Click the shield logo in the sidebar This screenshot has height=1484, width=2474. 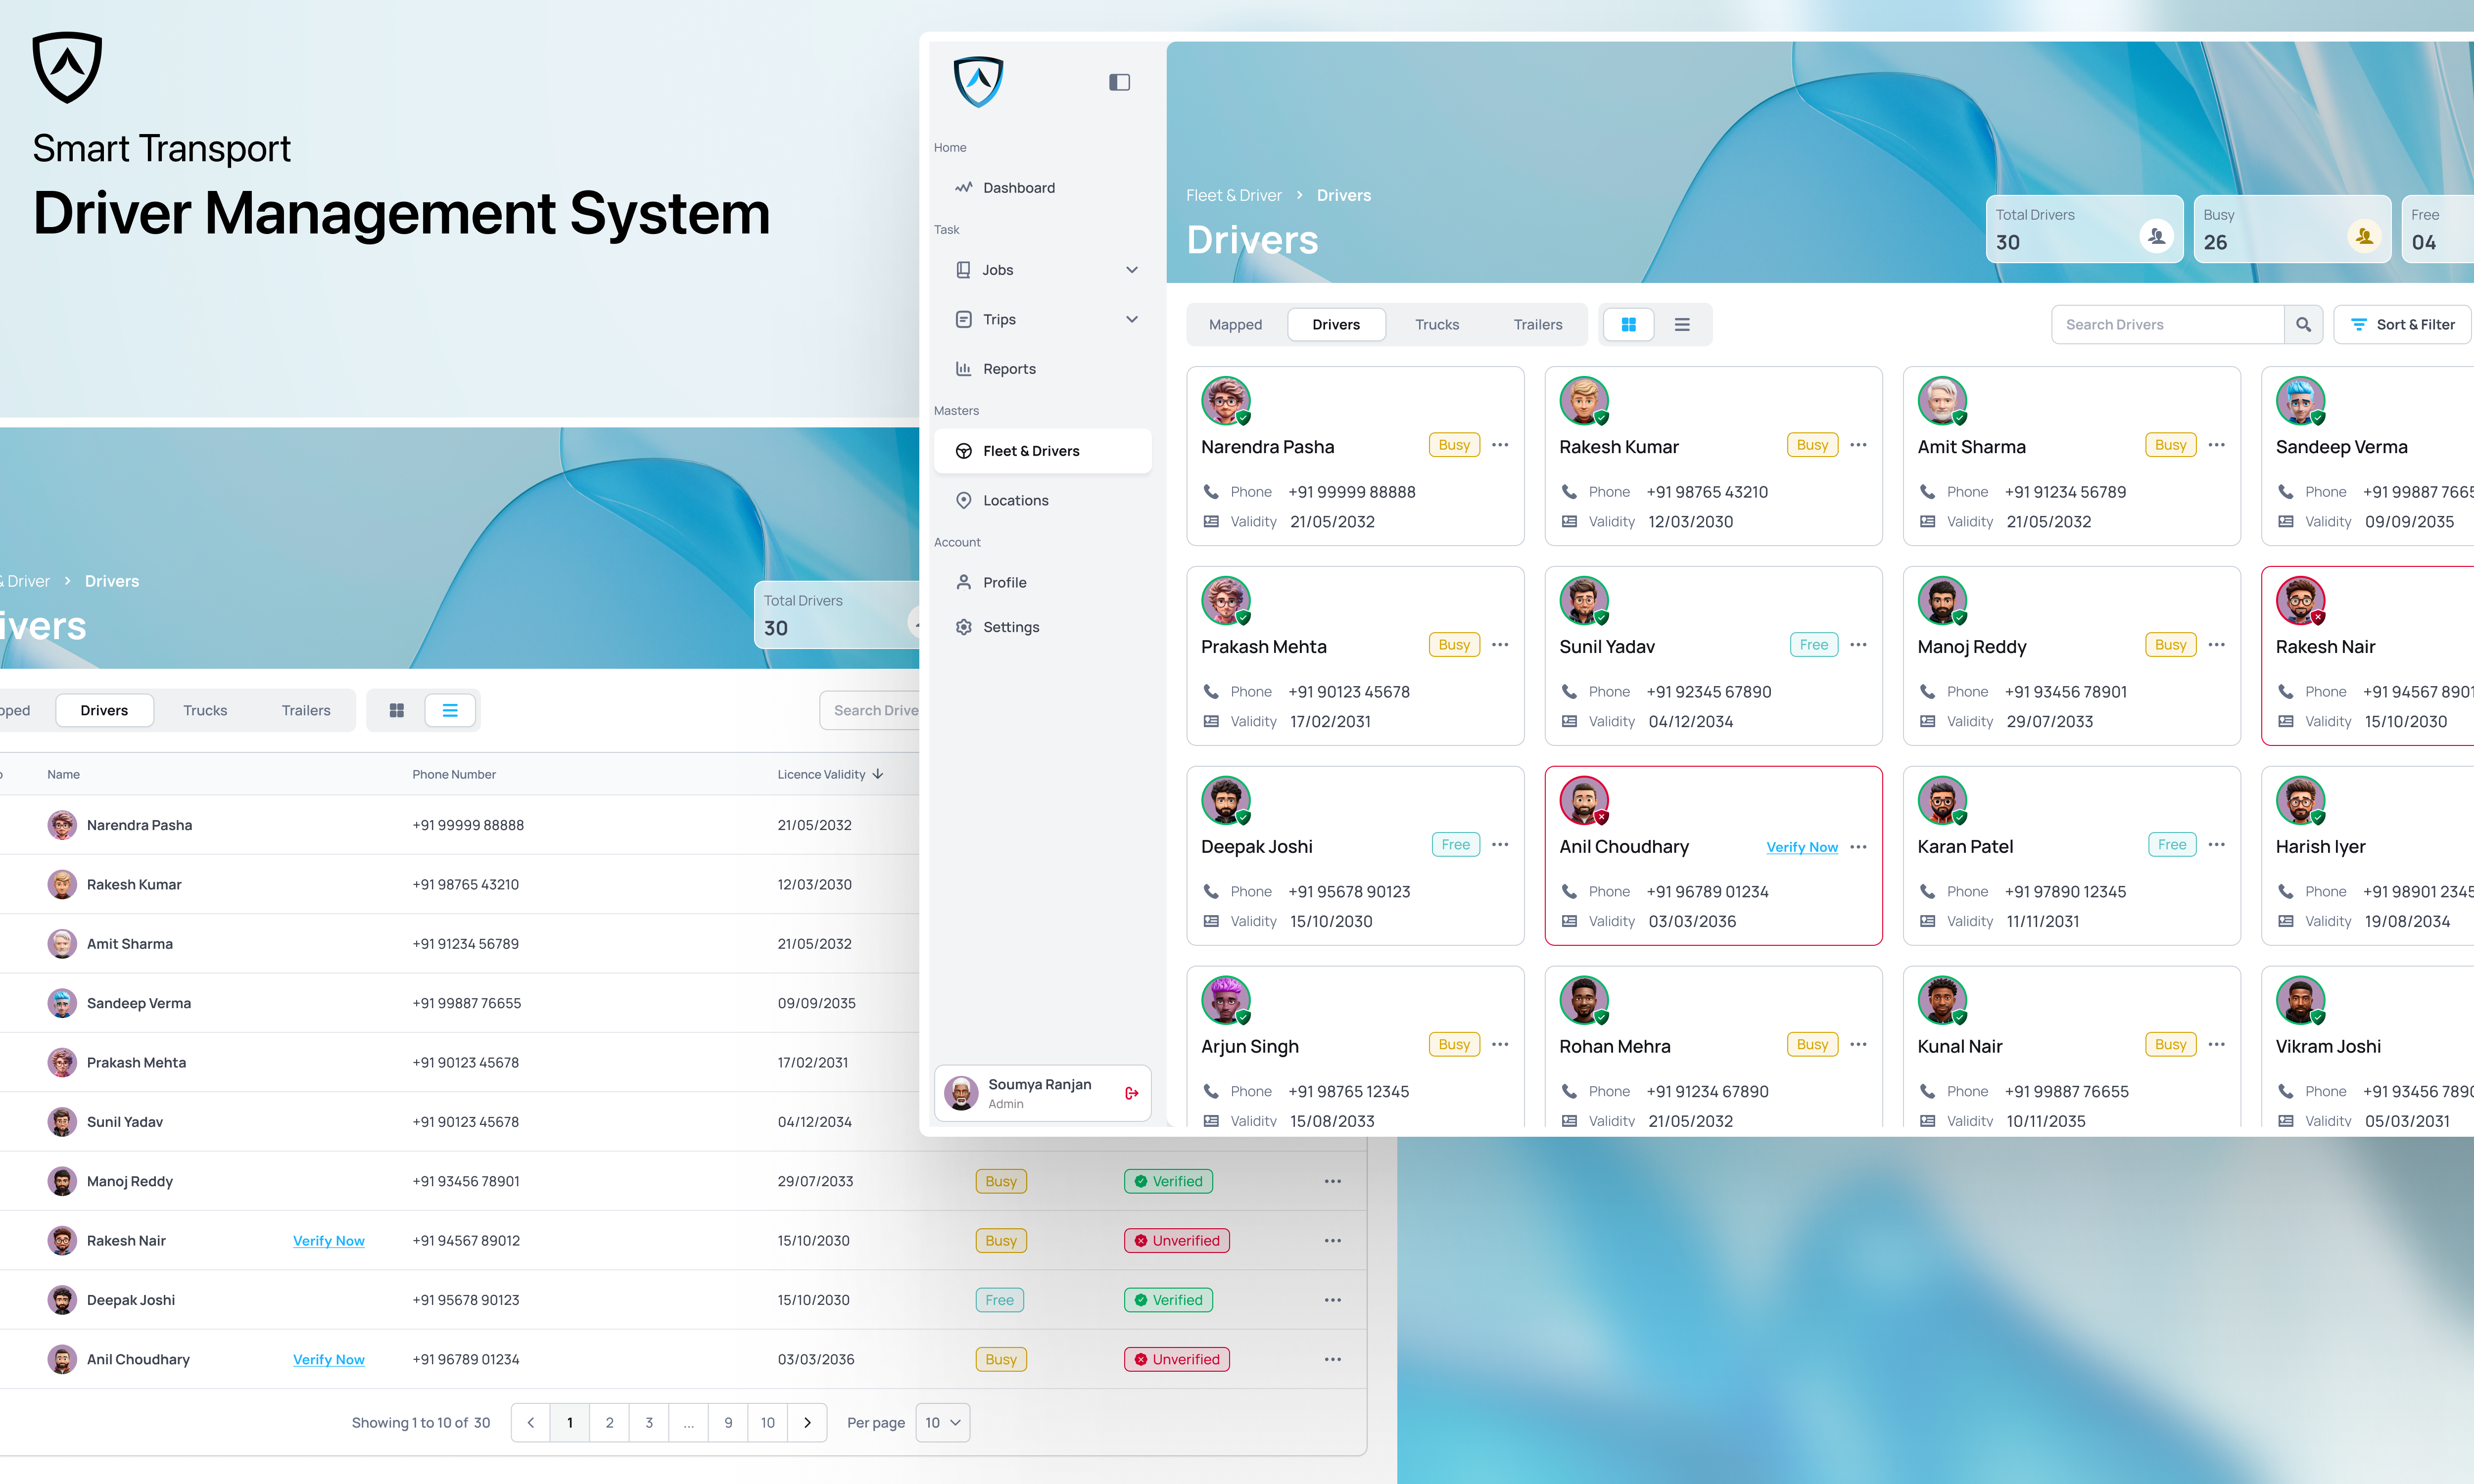point(977,81)
